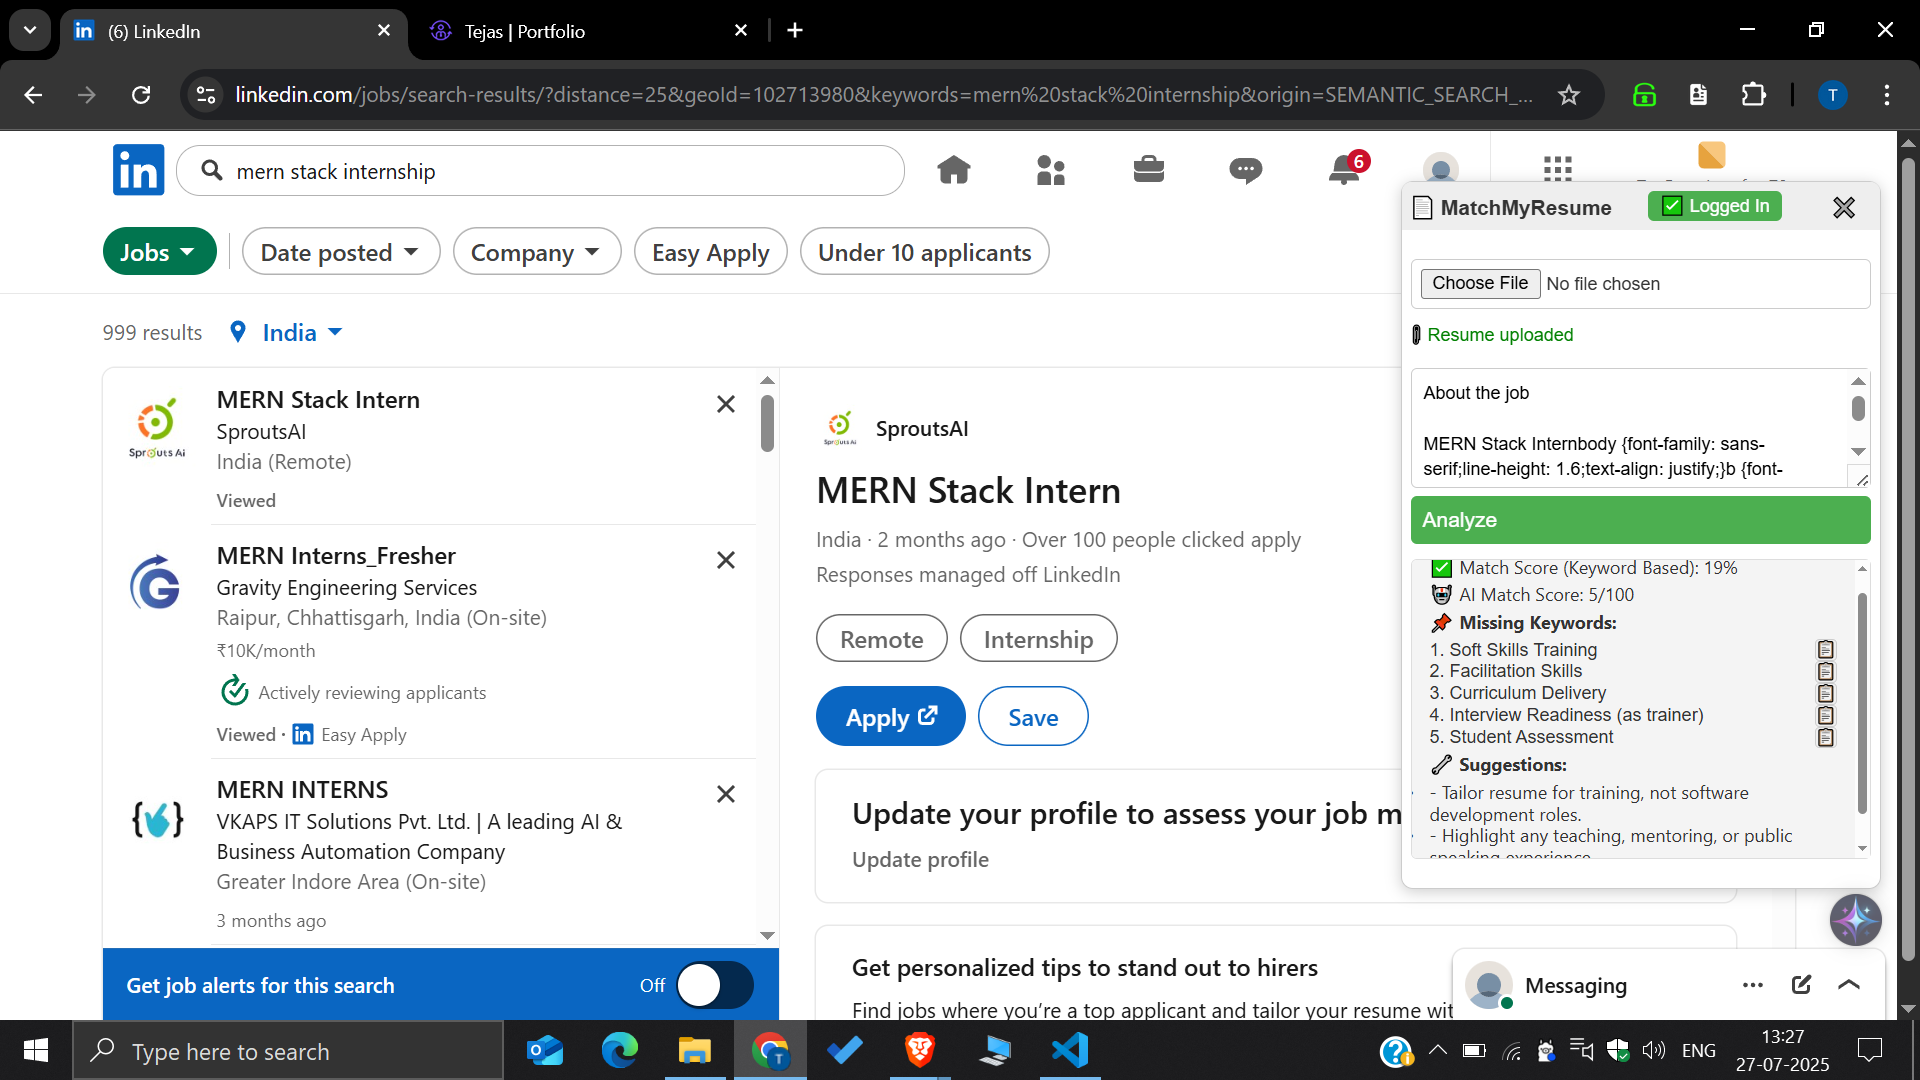
Task: Toggle the Easy Apply filter
Action: [710, 251]
